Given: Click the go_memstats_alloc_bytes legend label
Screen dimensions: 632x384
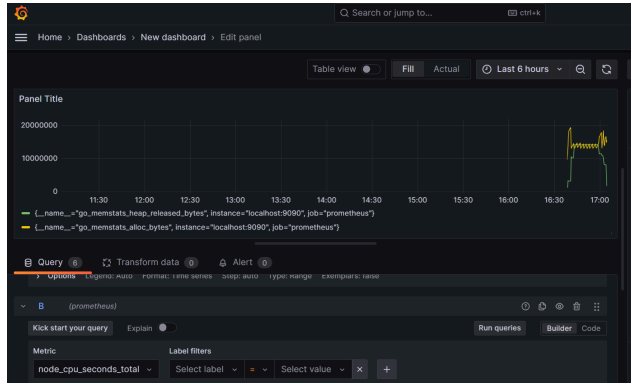Looking at the screenshot, I should pos(187,227).
